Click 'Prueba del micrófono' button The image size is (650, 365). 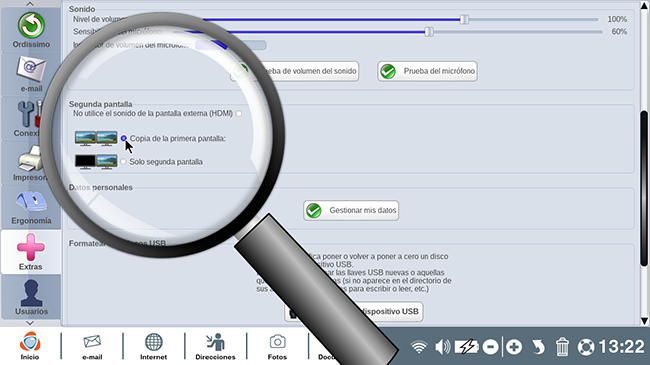pos(427,71)
